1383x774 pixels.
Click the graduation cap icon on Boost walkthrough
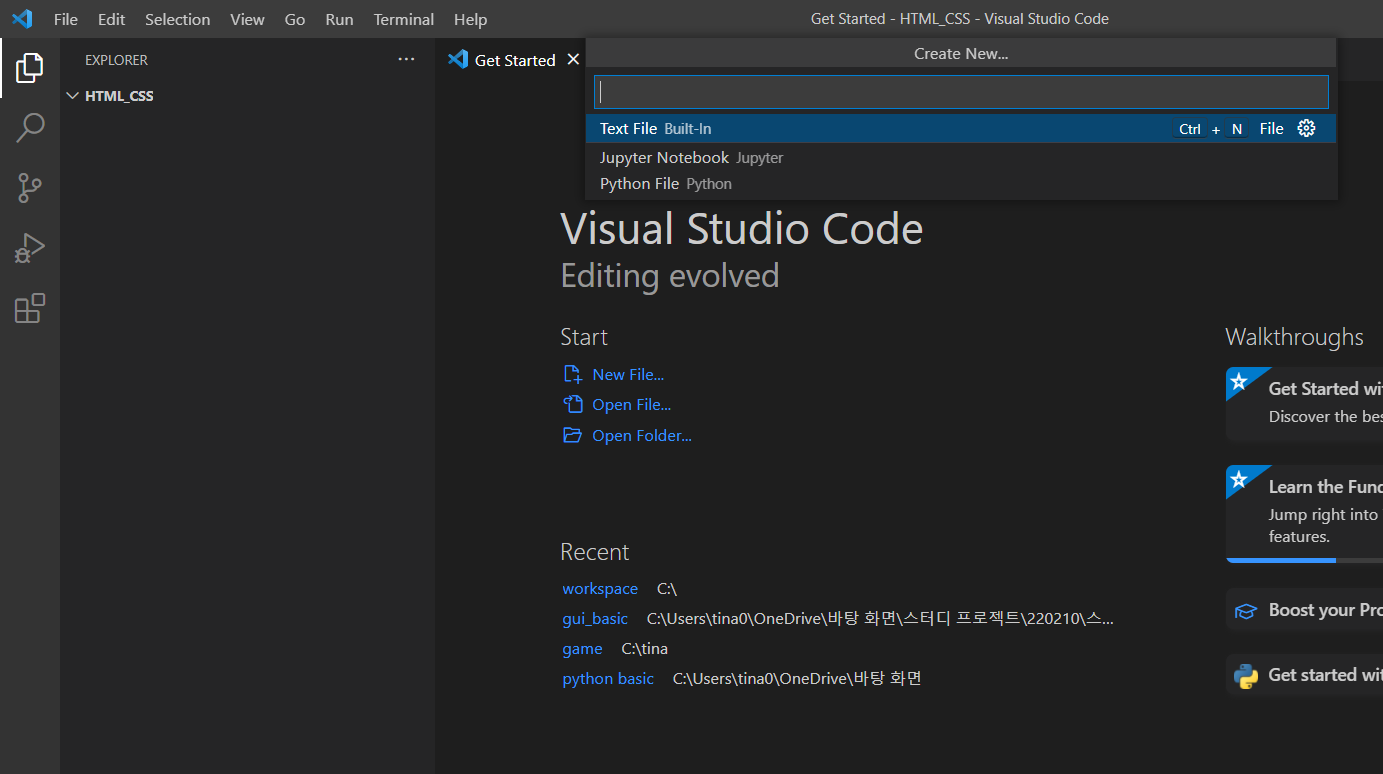(x=1245, y=610)
